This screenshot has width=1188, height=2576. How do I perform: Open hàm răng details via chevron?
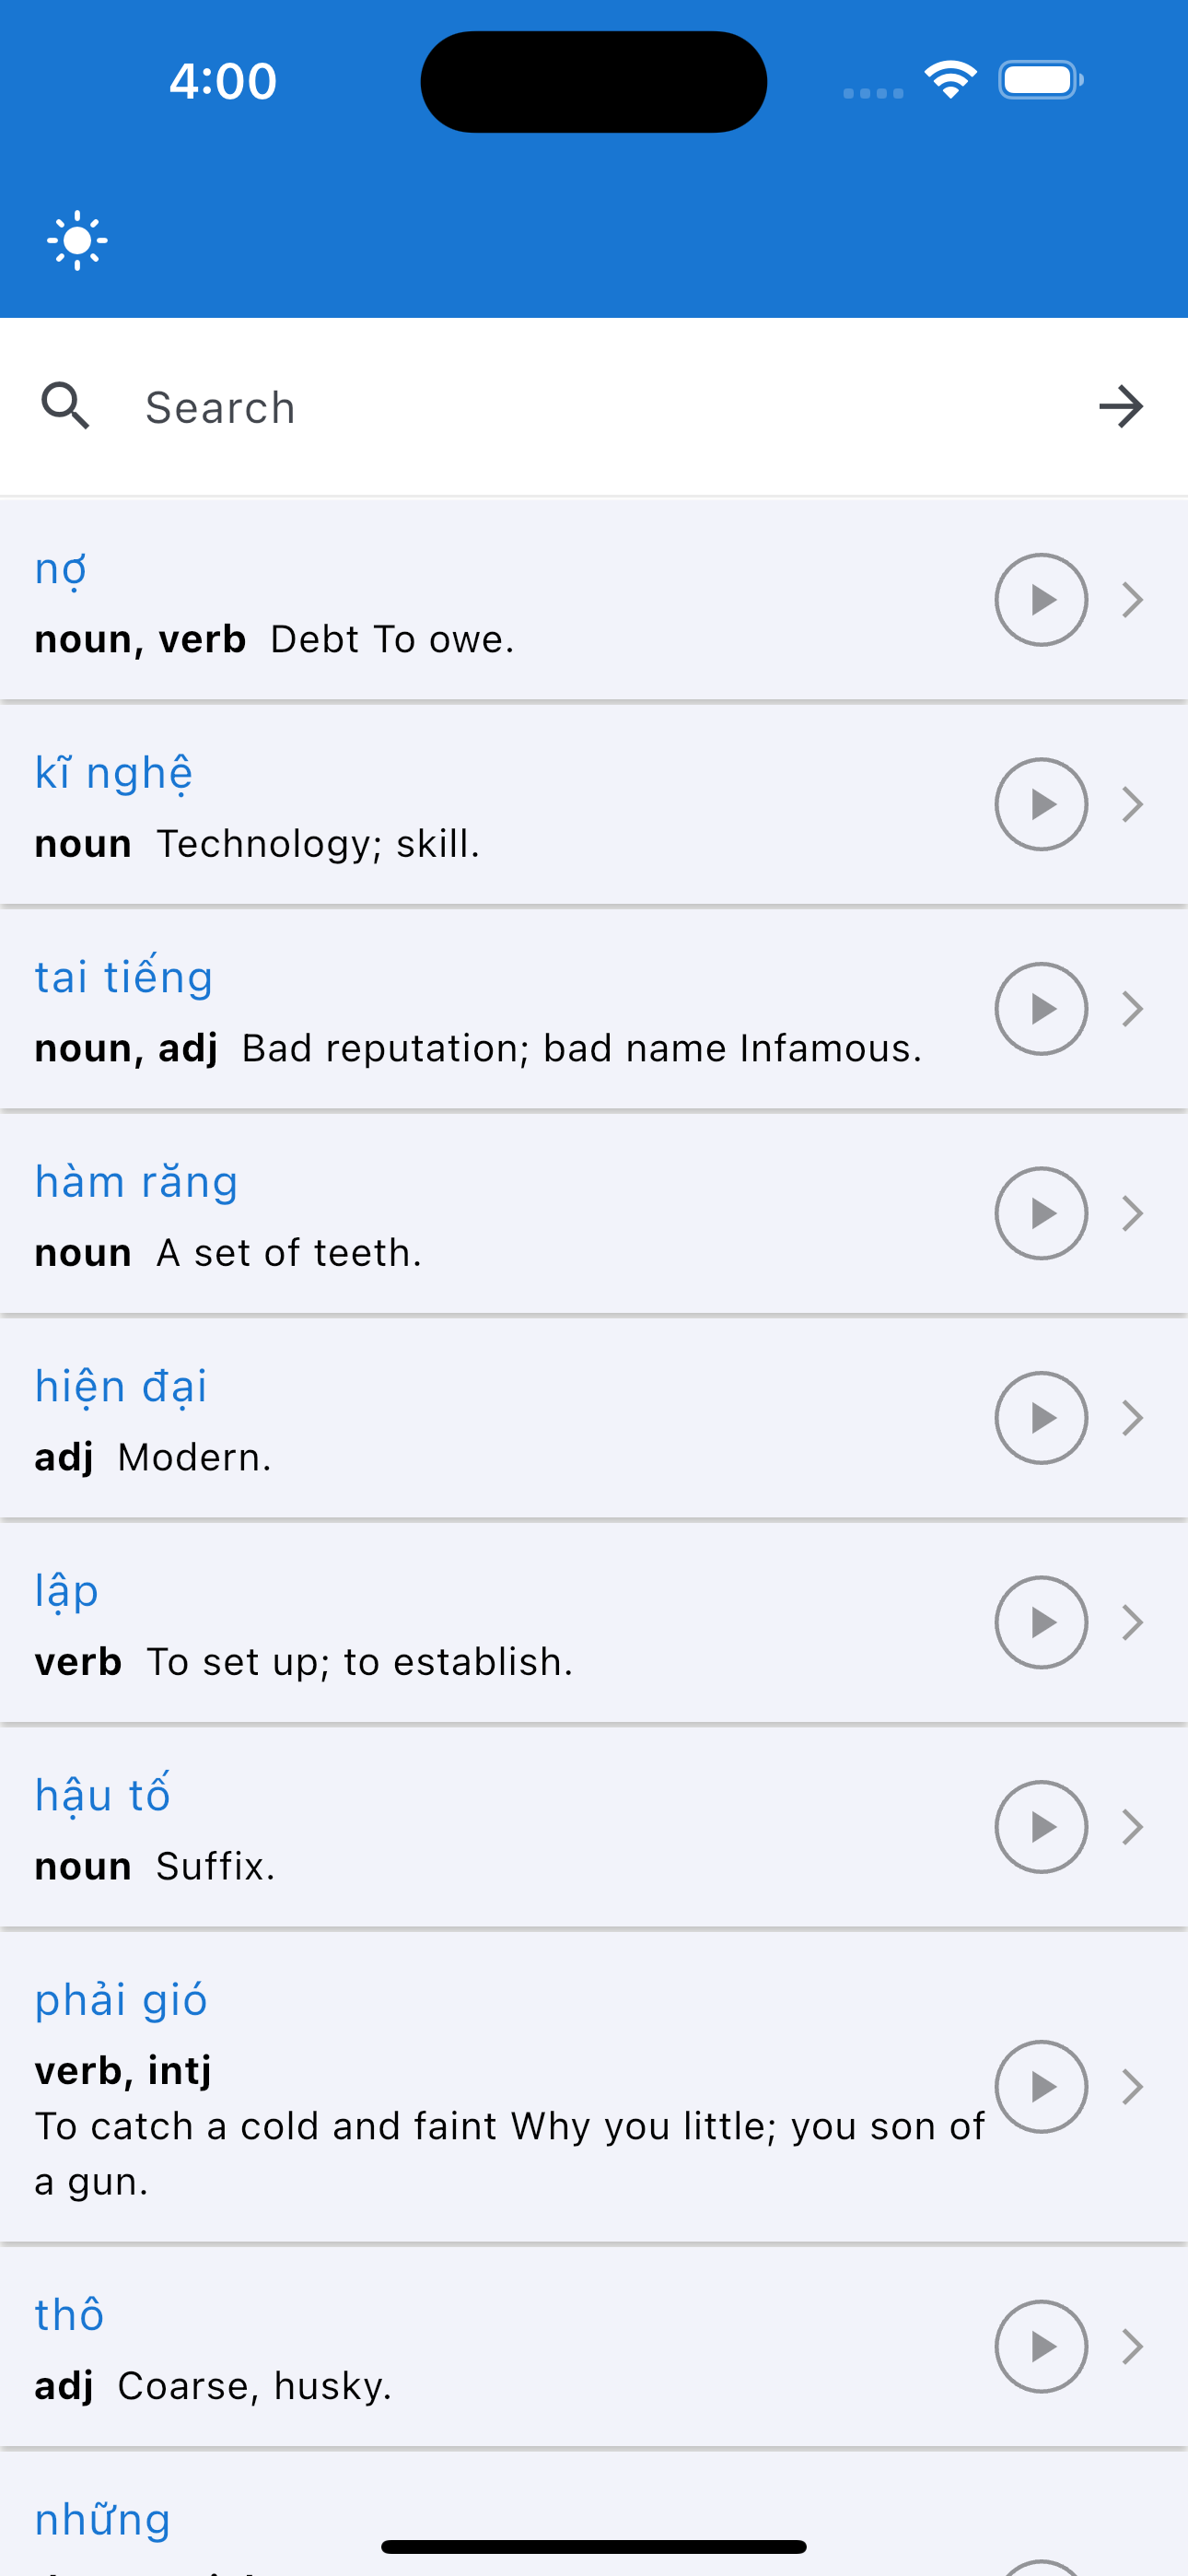click(x=1132, y=1213)
